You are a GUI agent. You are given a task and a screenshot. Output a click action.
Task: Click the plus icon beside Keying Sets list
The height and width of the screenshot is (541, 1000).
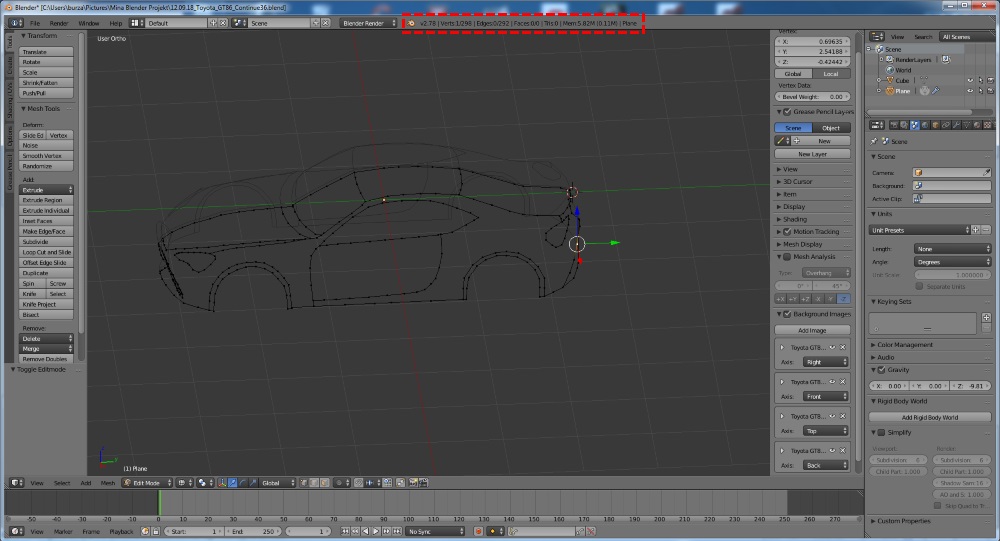click(x=986, y=317)
